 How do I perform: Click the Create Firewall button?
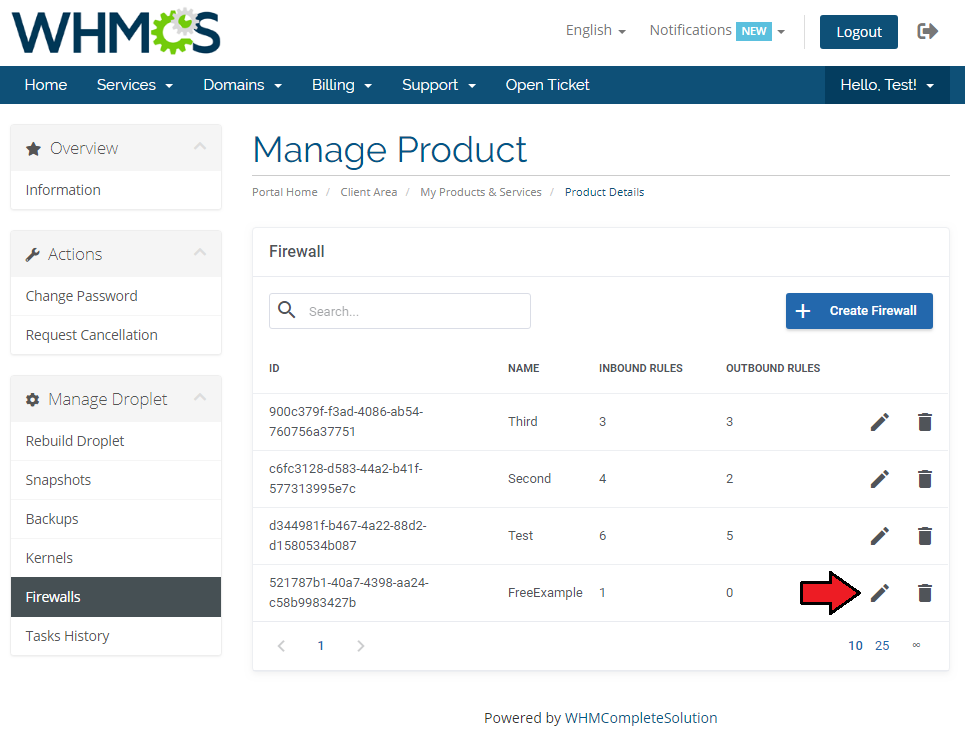point(859,311)
